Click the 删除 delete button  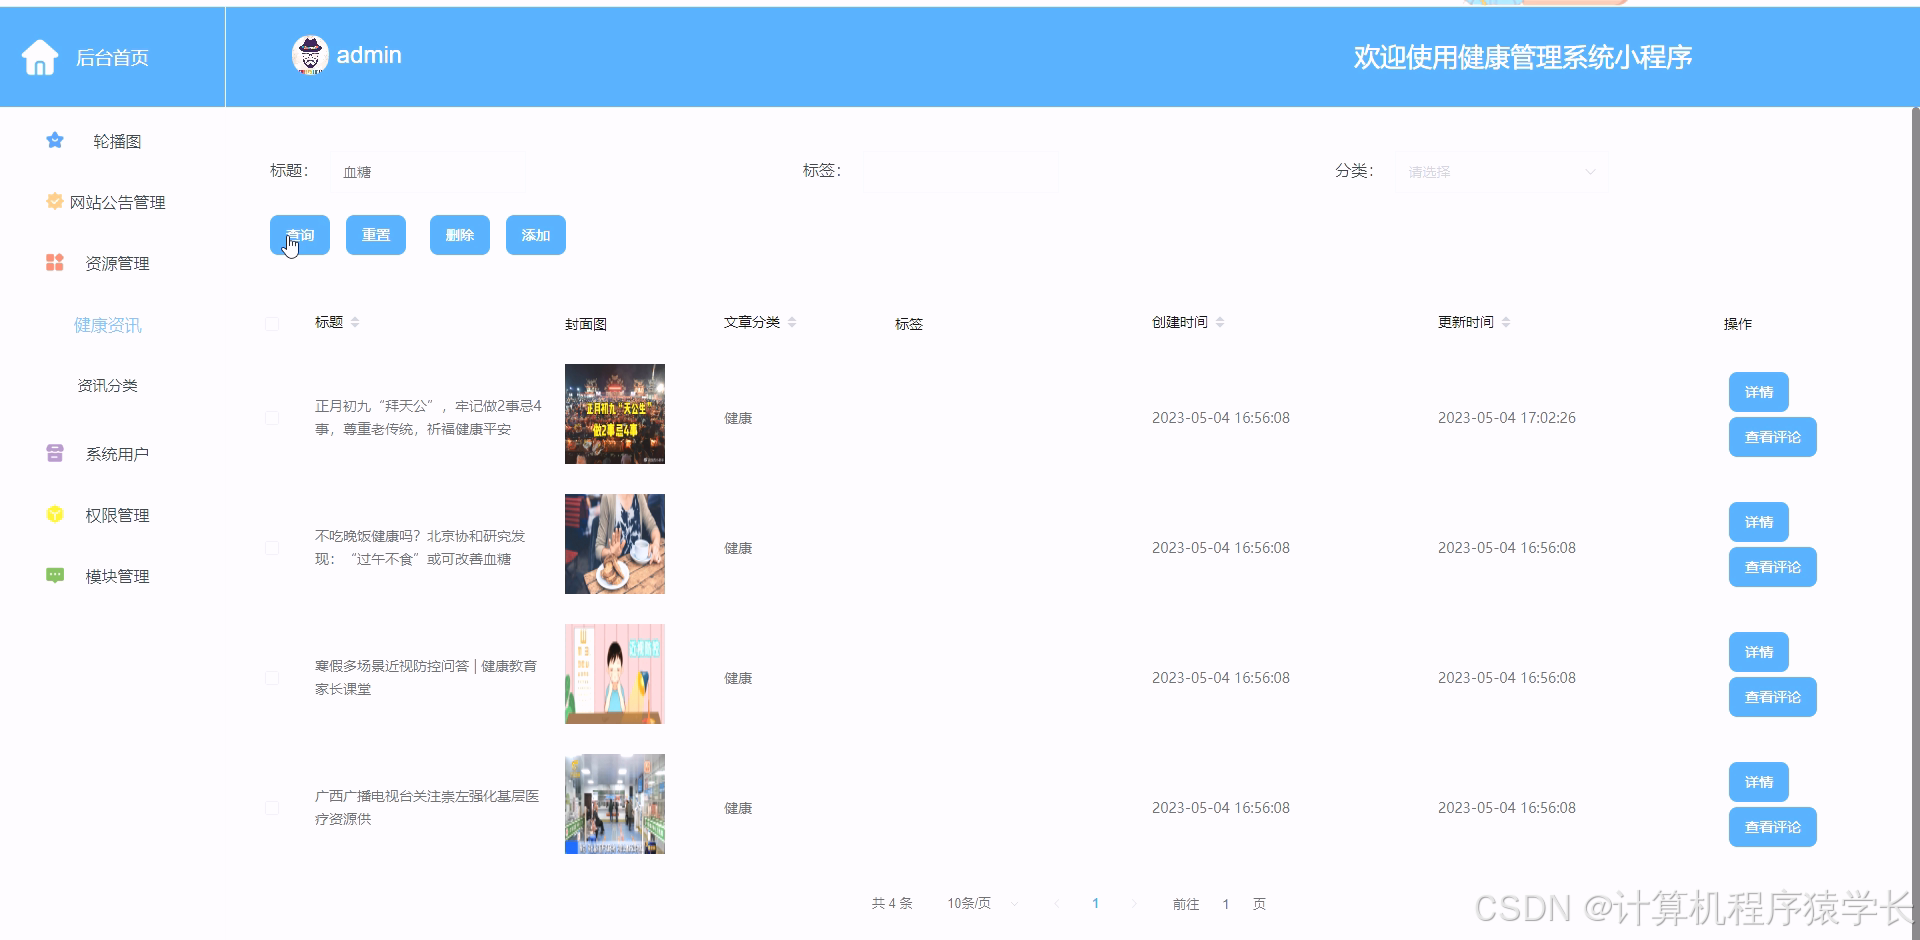[460, 235]
